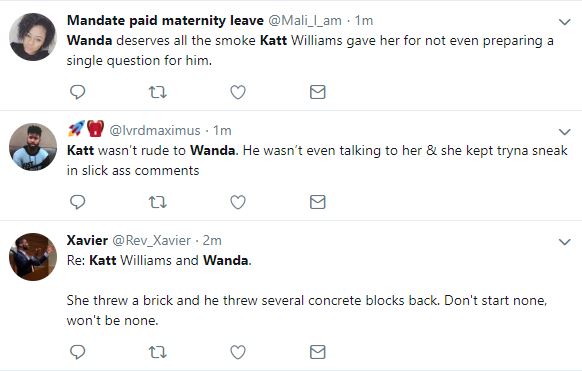582x371 pixels.
Task: Share lvrdmaximus tweet via message envelope
Action: click(318, 202)
